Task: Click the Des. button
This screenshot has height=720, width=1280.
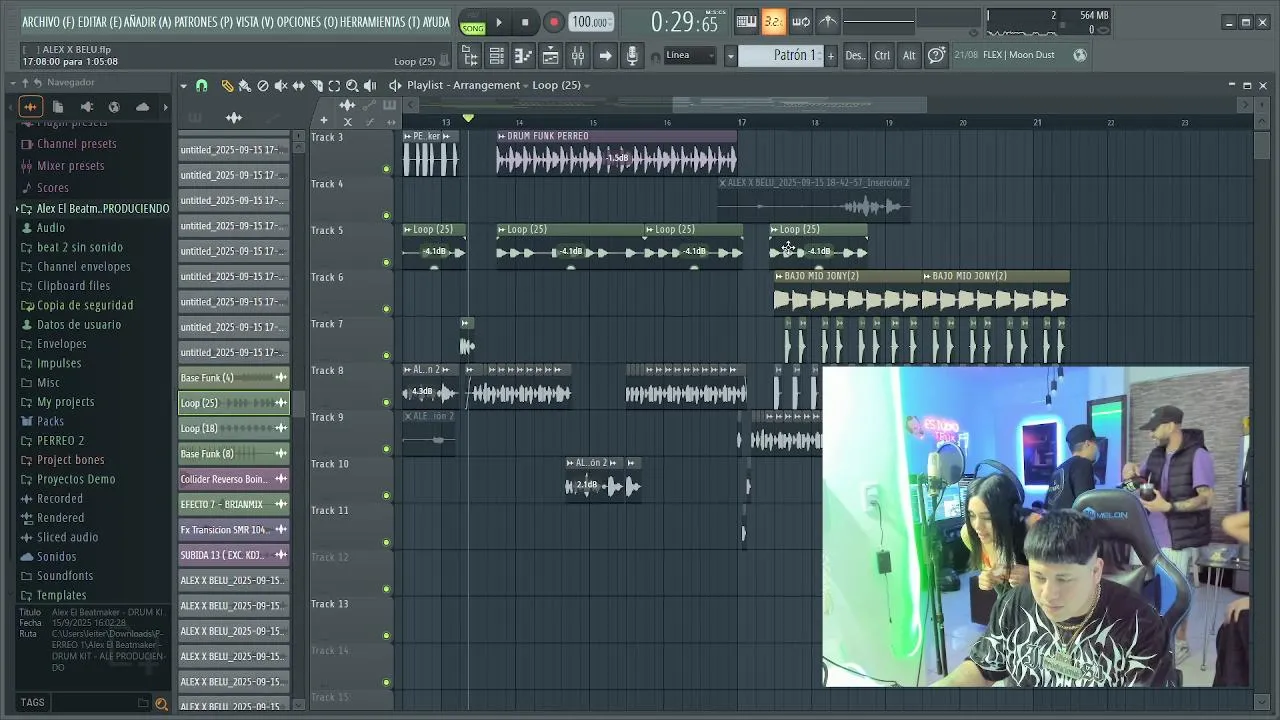Action: click(855, 56)
